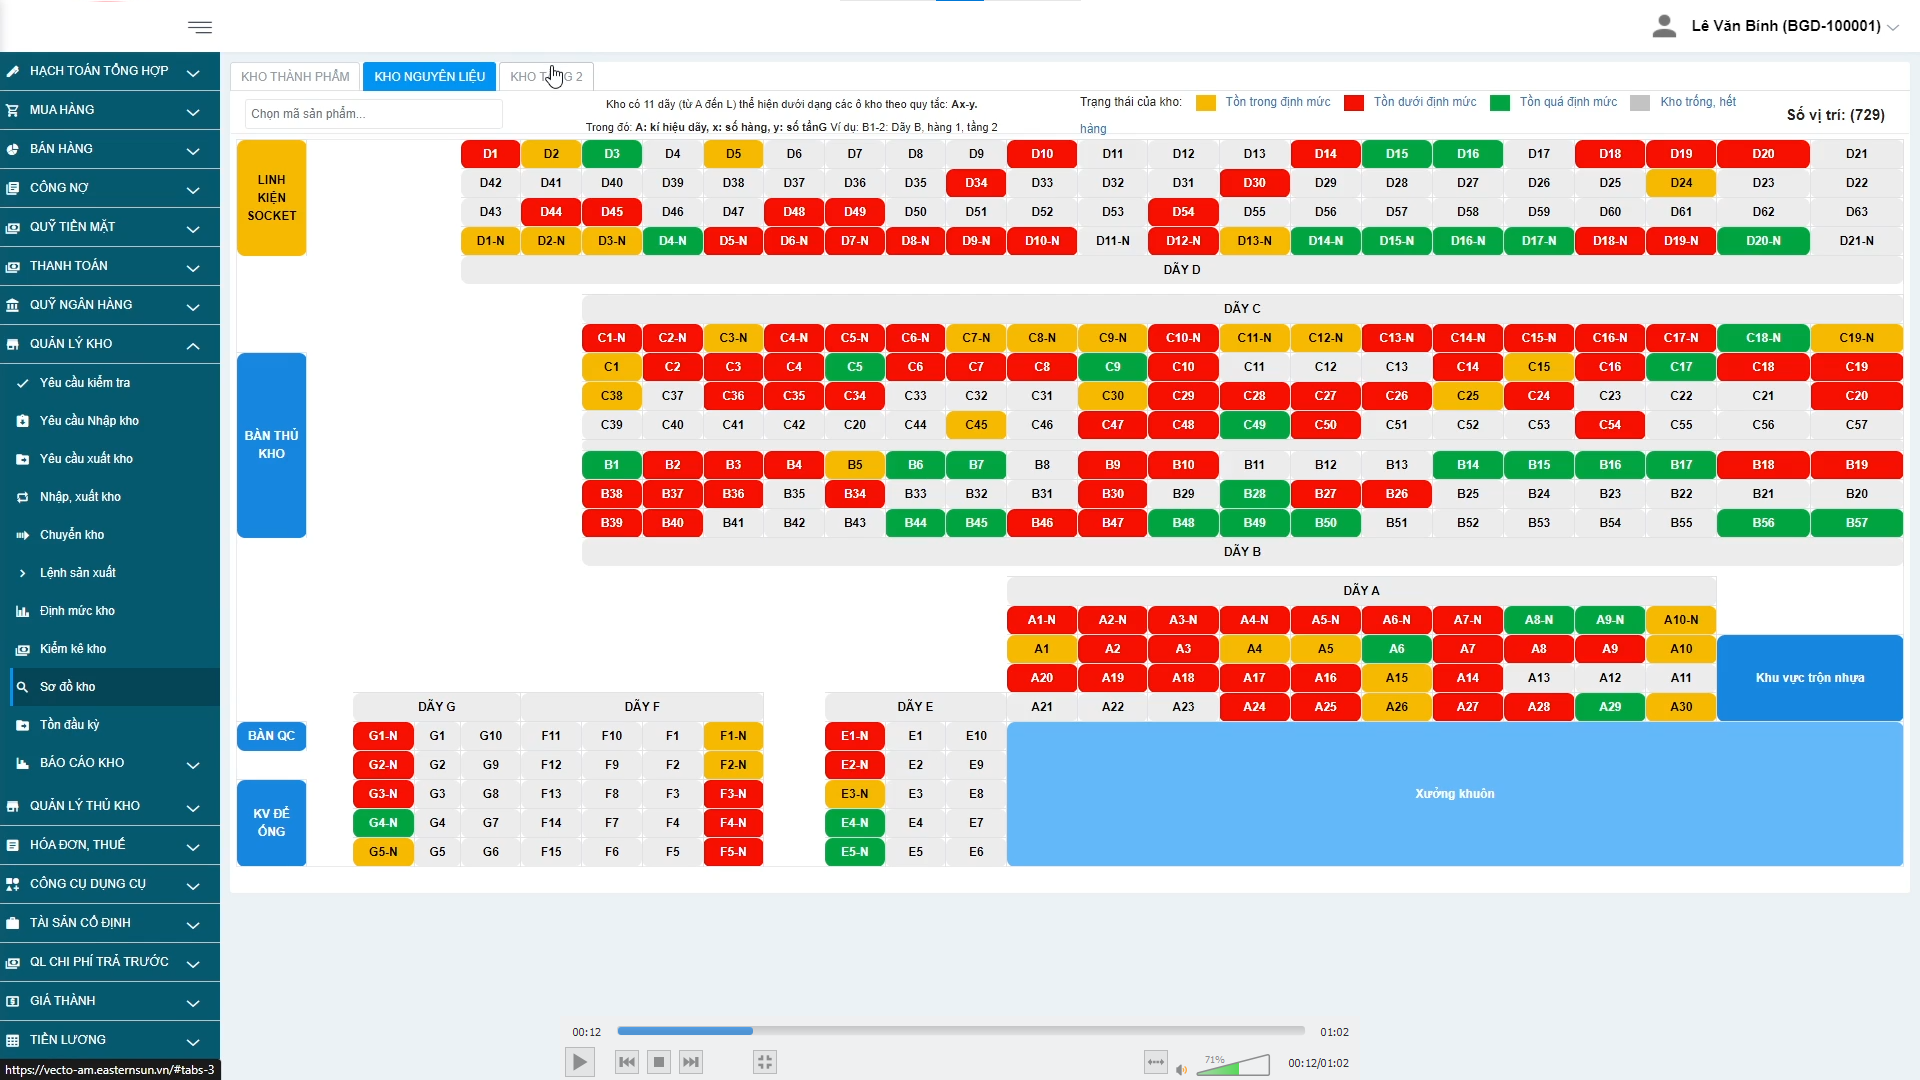Select warehouse slot D10
Viewport: 1920px width, 1080px height.
pos(1042,154)
